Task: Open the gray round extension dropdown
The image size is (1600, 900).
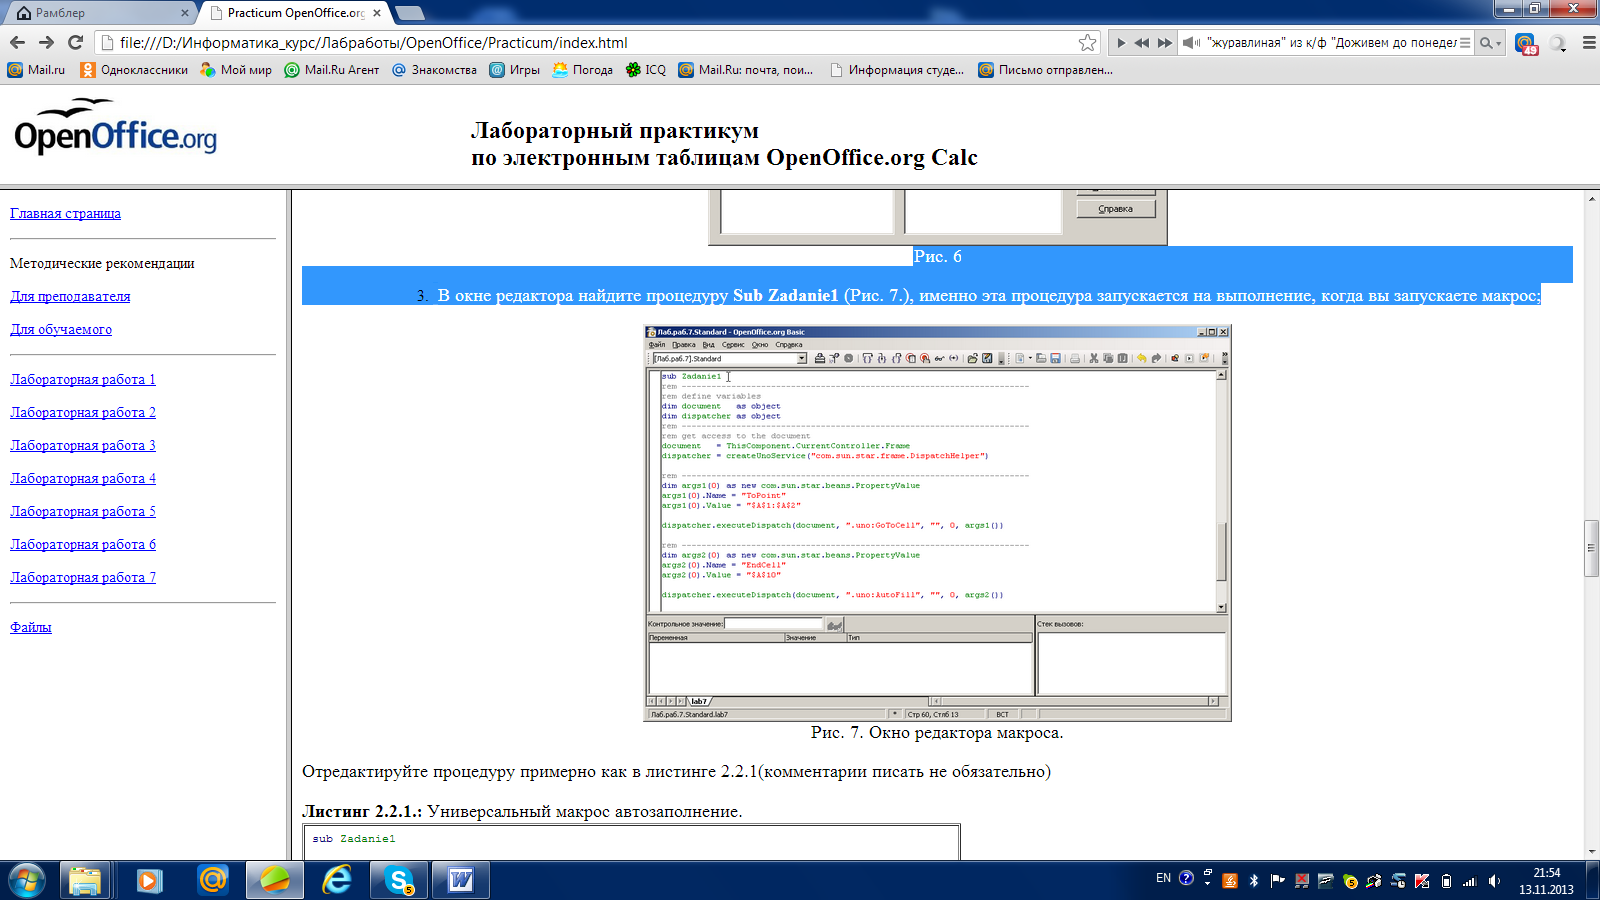Action: (x=1557, y=43)
